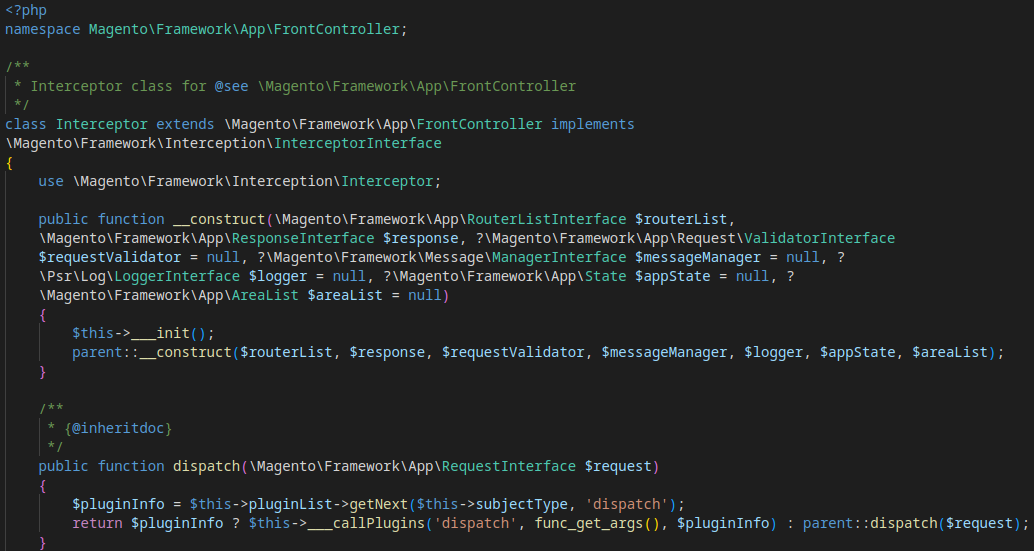The width and height of the screenshot is (1034, 551).
Task: Click the class keyword
Action: click(26, 124)
